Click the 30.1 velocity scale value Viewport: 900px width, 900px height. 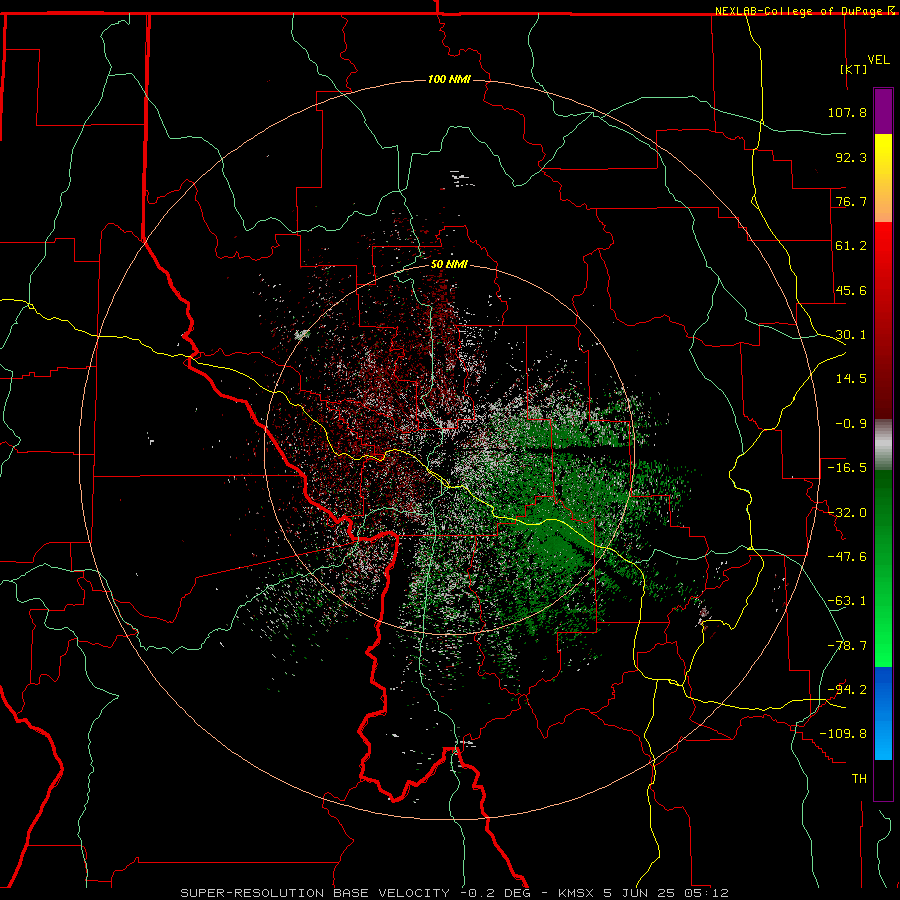pyautogui.click(x=851, y=335)
